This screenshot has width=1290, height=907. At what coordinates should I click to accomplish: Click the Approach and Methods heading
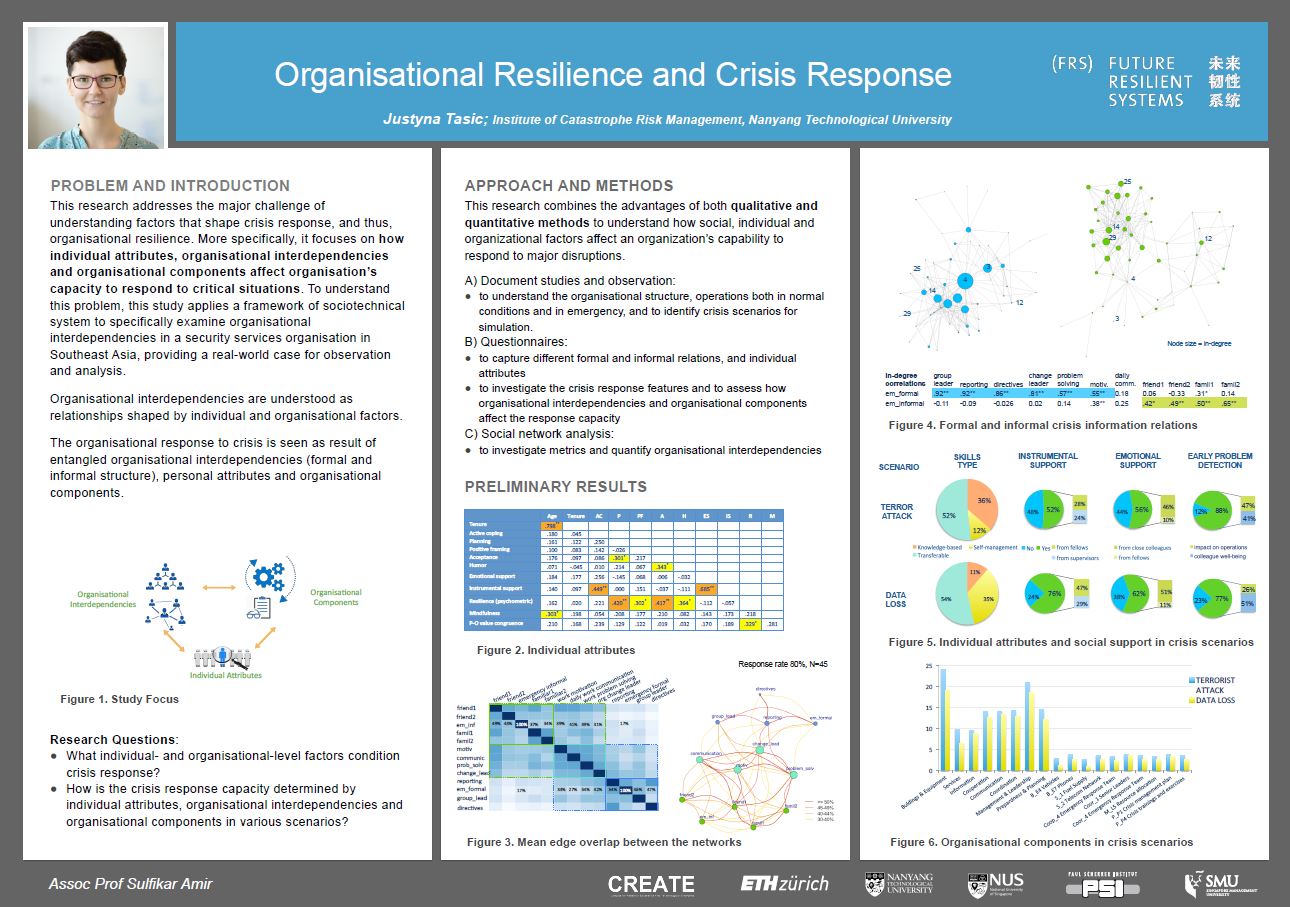(x=568, y=186)
